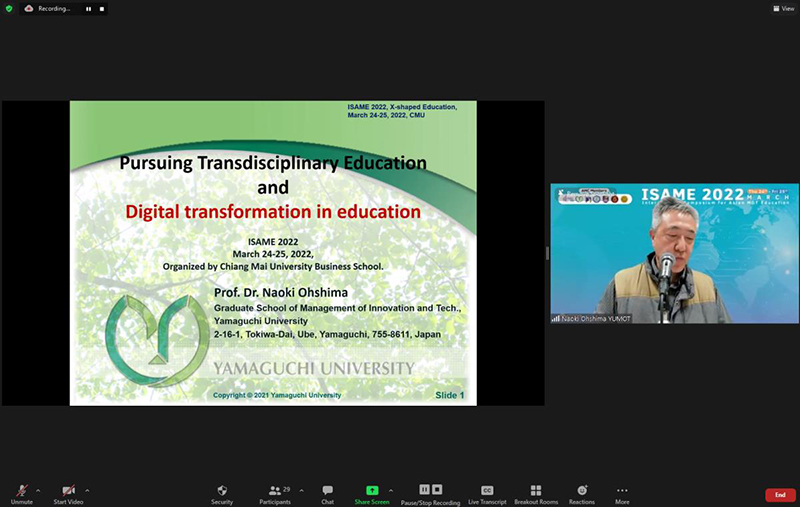Screen dimensions: 800x507
Task: Click the Recording cloud indicator
Action: tap(29, 9)
